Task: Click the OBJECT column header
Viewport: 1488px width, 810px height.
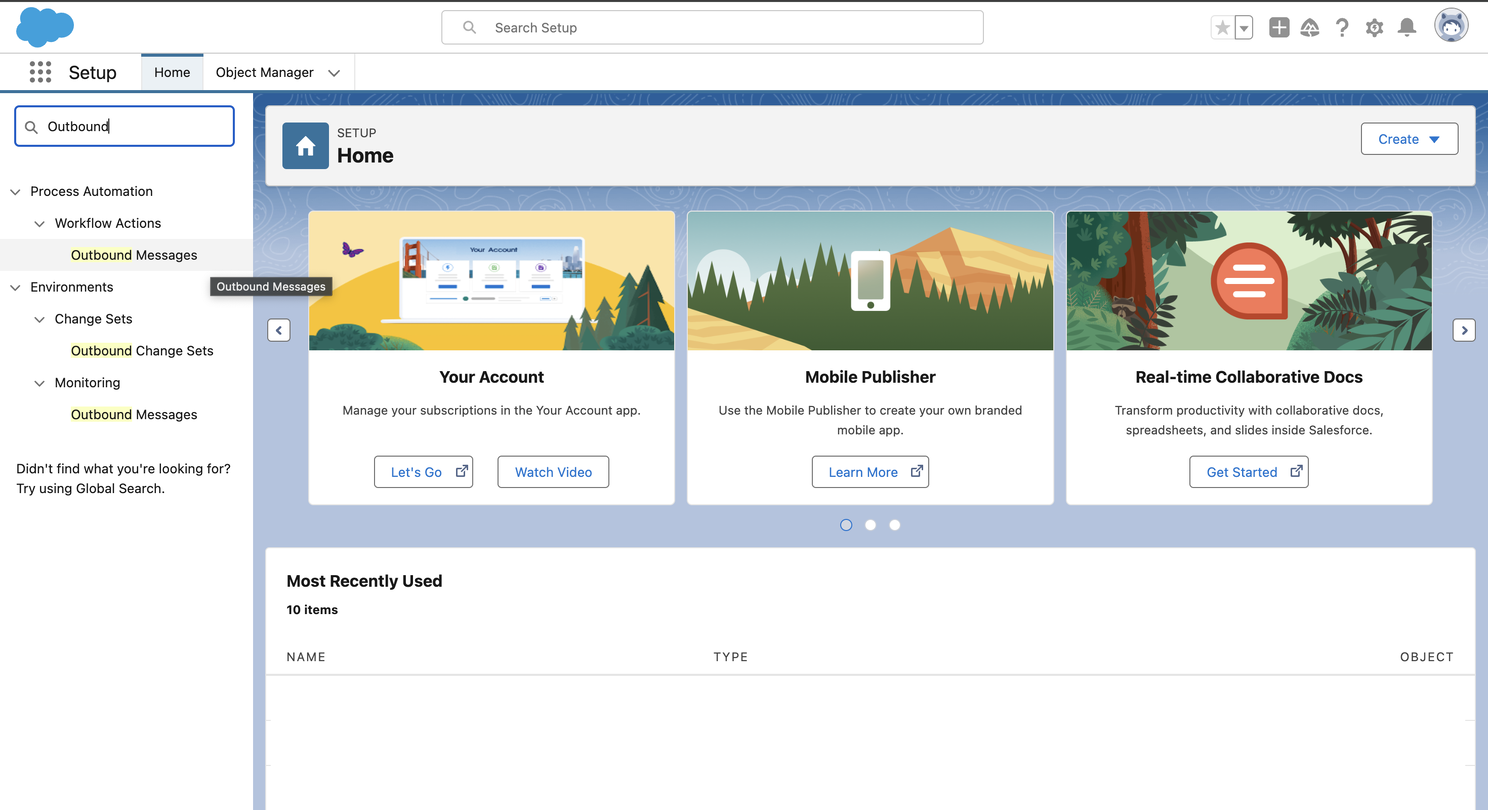Action: (1427, 657)
